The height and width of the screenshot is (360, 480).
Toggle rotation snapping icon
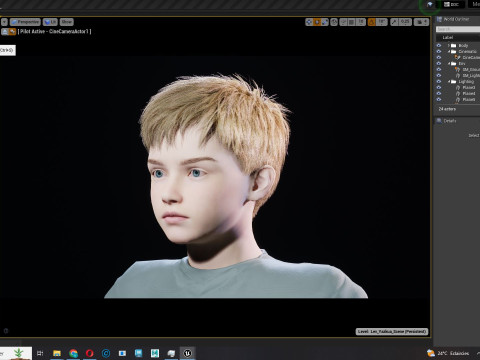[372, 22]
